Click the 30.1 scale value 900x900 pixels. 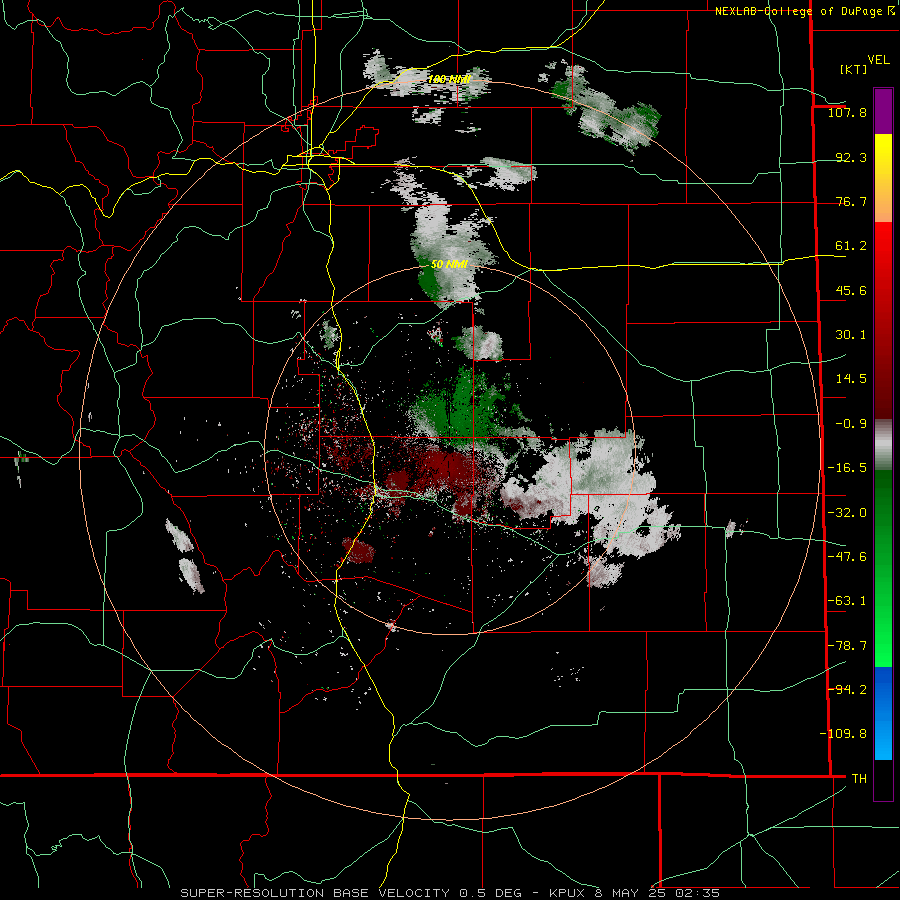click(x=851, y=335)
